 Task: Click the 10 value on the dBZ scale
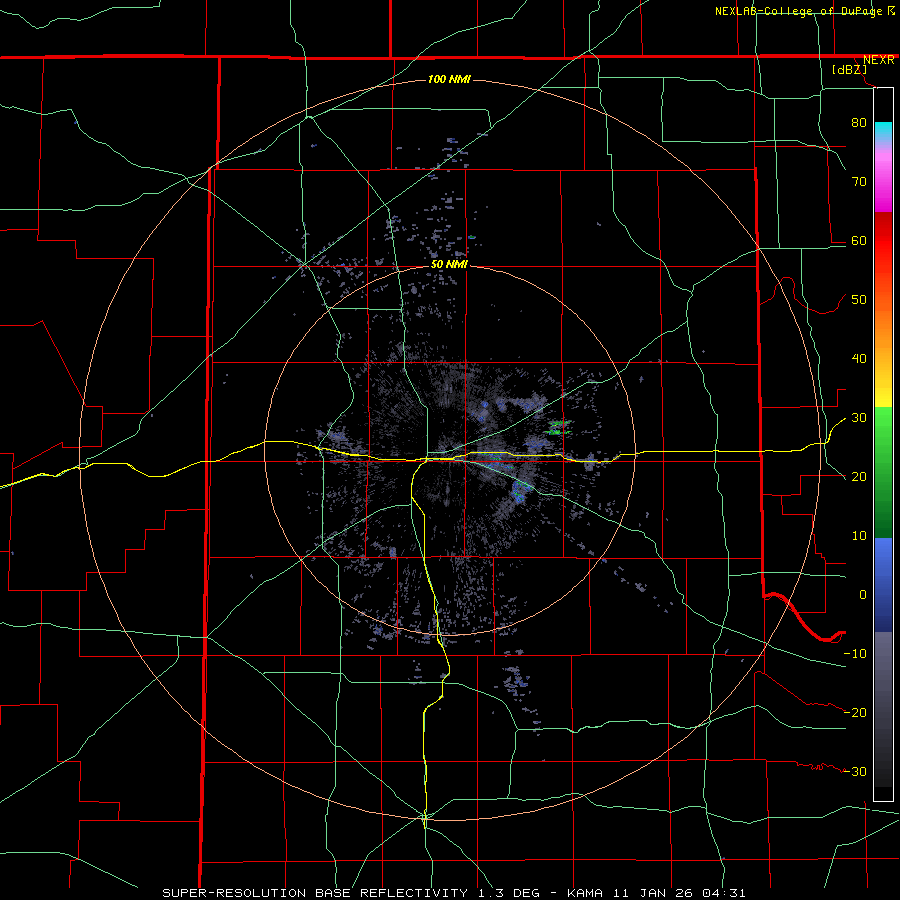[x=859, y=536]
